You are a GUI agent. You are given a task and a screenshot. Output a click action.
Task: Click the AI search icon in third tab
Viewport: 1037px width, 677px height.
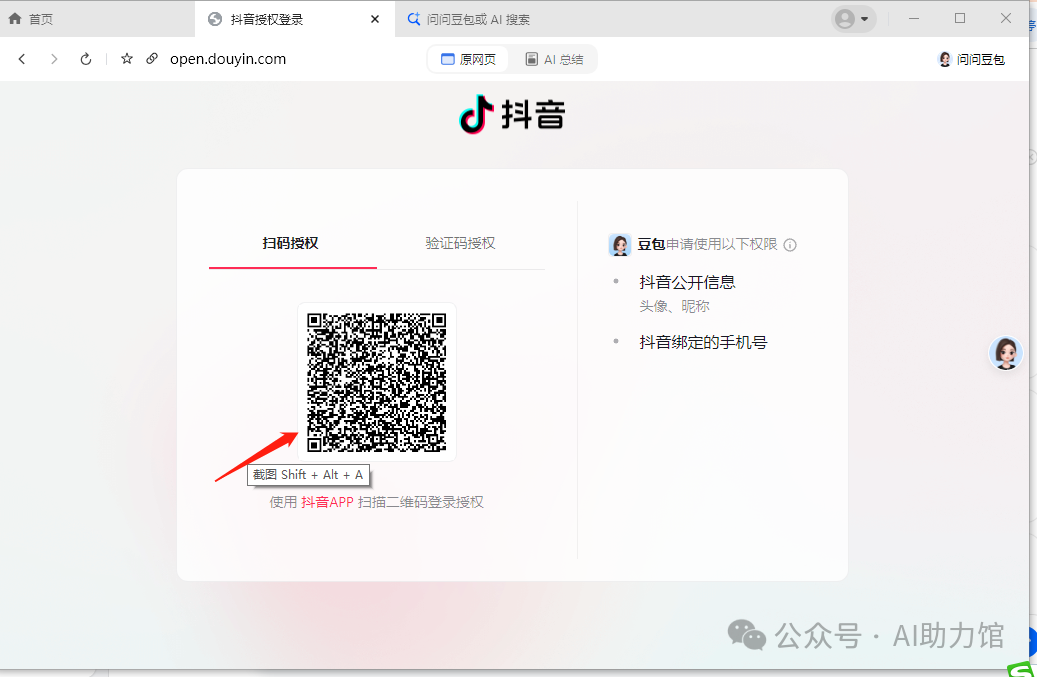click(x=413, y=19)
